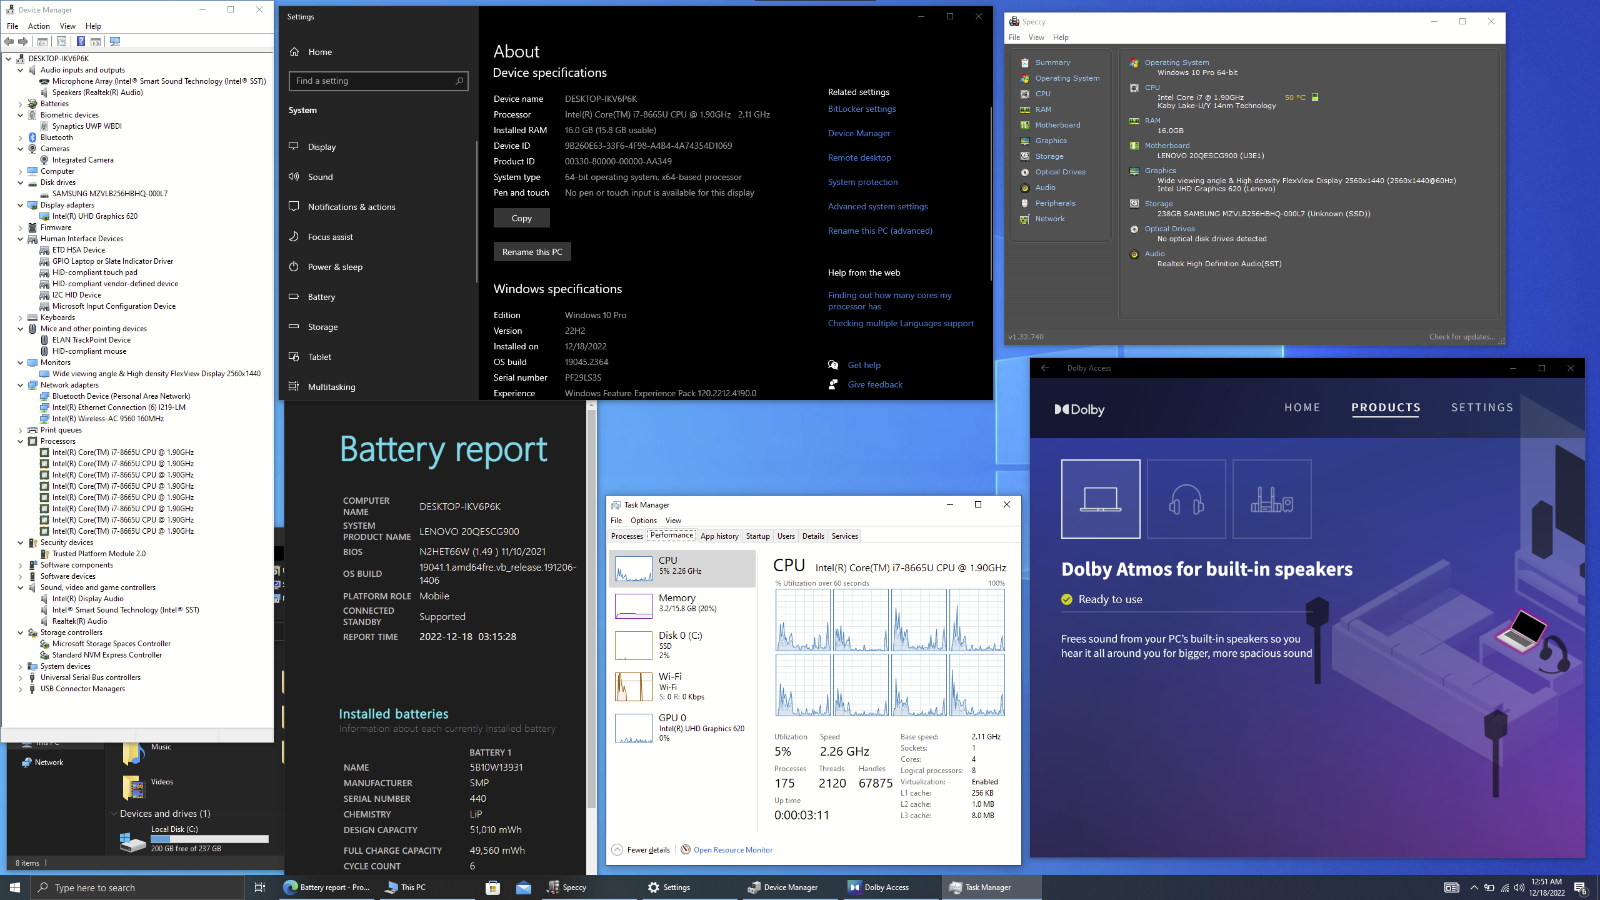The image size is (1600, 900).
Task: Click the blue question mark Help toolbar icon
Action: pos(80,42)
